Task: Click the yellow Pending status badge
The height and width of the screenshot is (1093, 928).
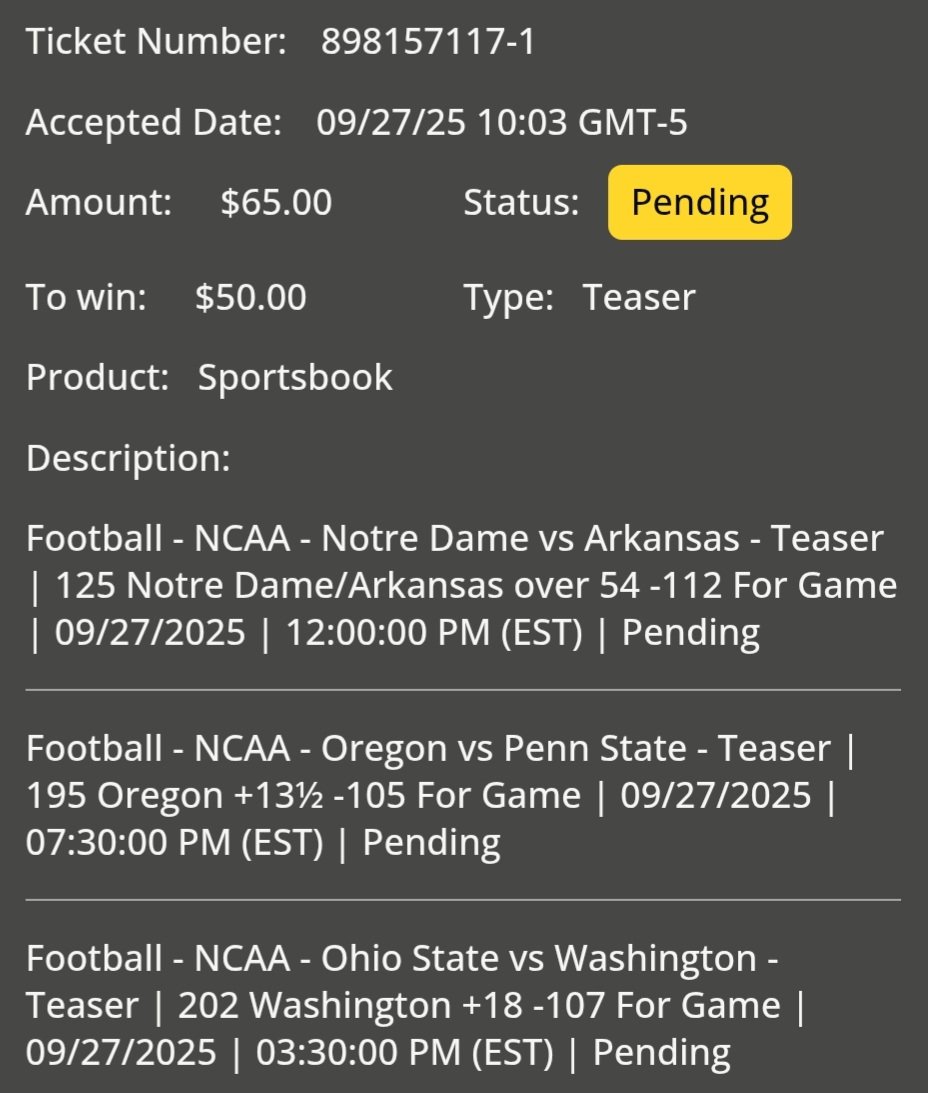Action: (699, 202)
